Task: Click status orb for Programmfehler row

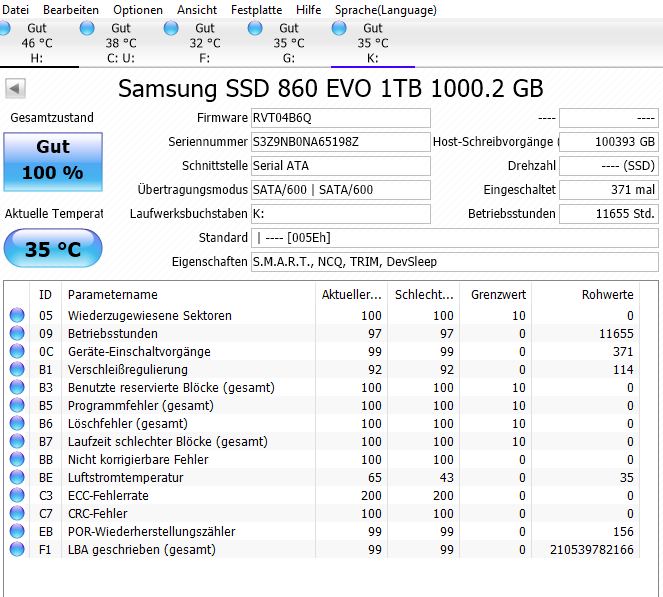Action: 17,405
